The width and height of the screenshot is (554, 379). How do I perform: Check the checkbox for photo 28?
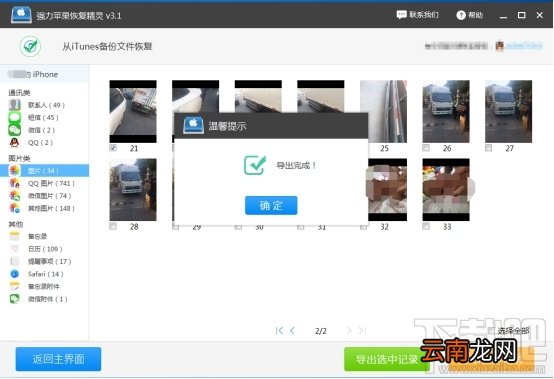tap(113, 226)
